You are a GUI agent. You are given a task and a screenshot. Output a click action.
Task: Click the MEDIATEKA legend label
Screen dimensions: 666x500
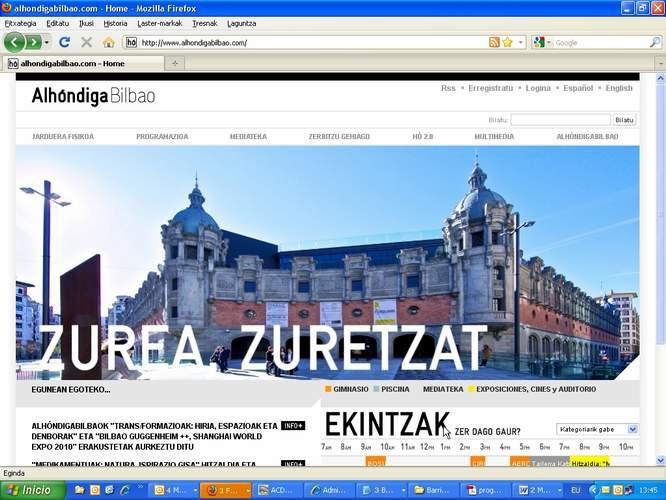443,389
